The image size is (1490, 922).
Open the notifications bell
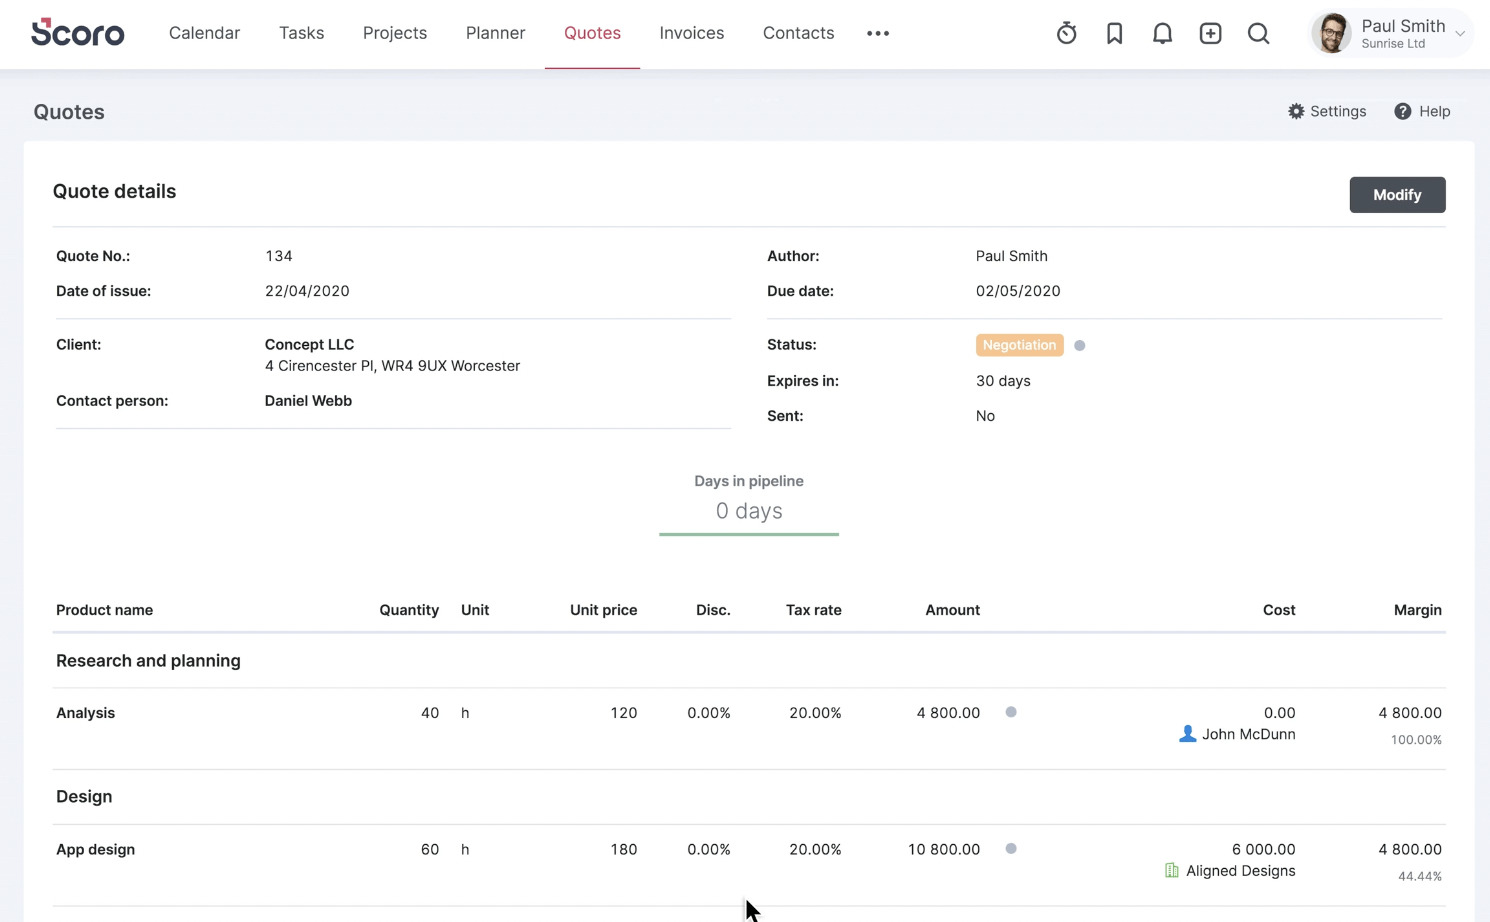pyautogui.click(x=1162, y=33)
